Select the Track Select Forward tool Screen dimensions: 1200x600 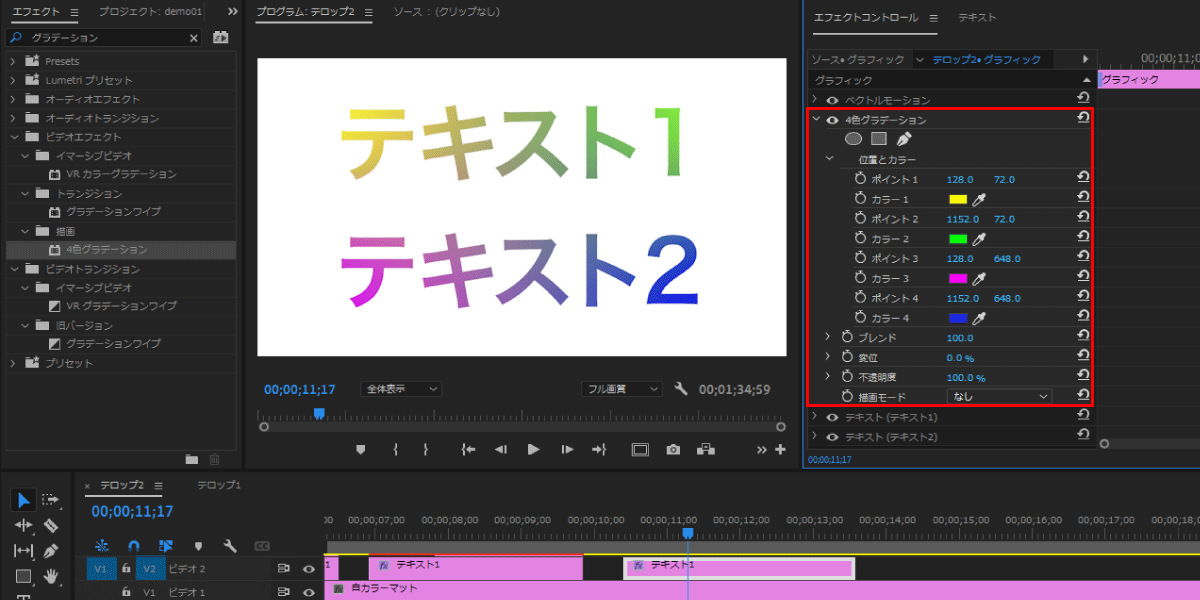point(51,500)
